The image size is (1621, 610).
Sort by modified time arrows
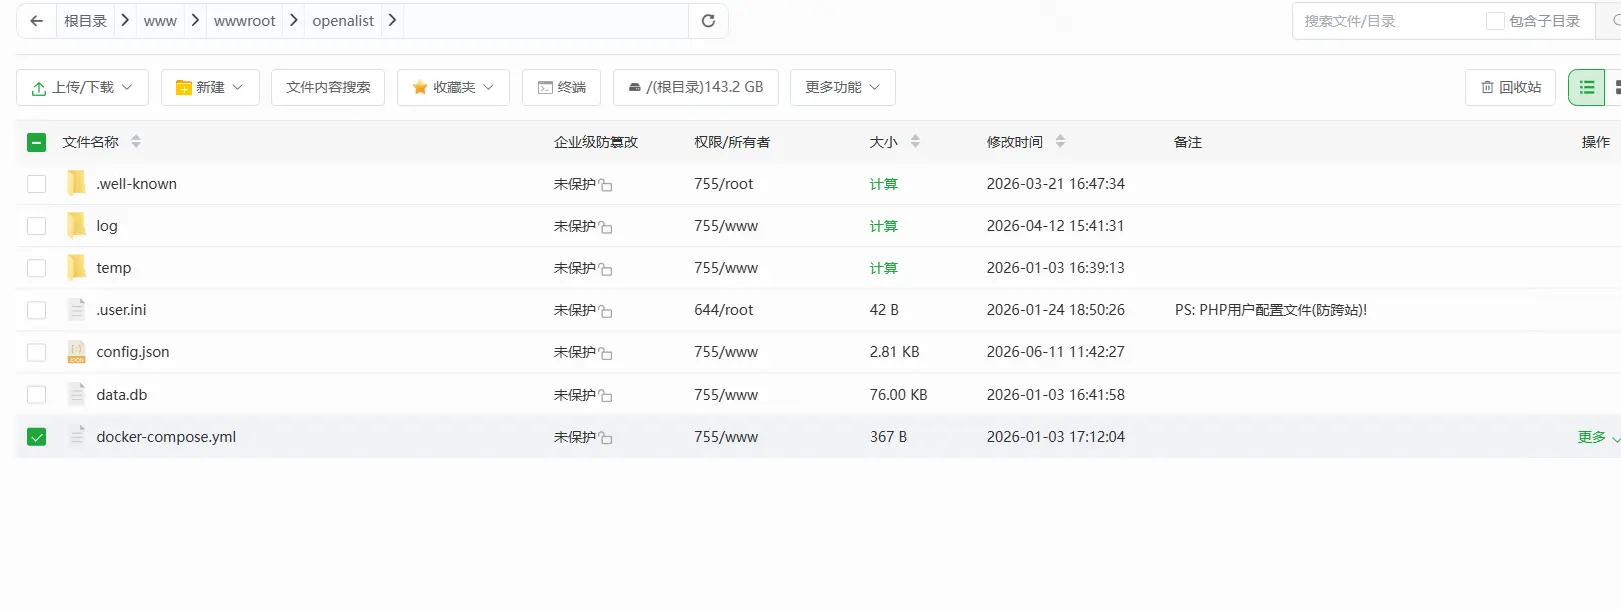coord(1060,142)
